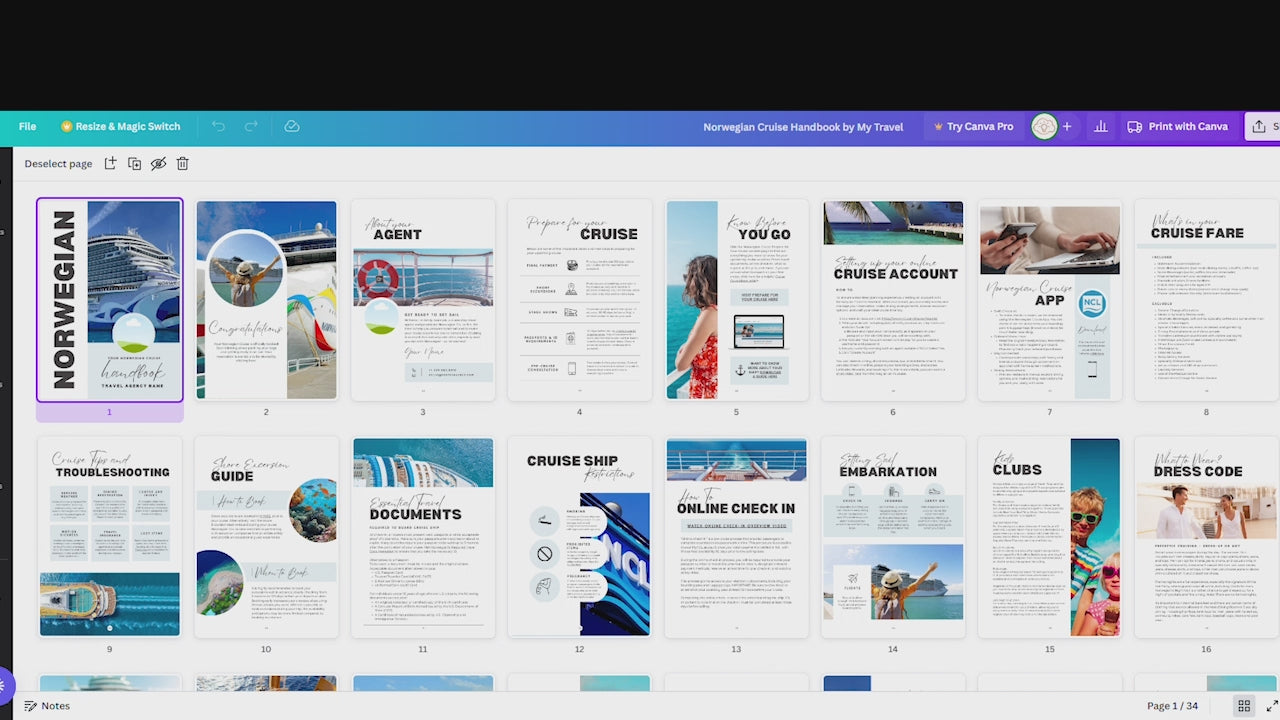Click the redo arrow icon
This screenshot has width=1280, height=720.
251,127
